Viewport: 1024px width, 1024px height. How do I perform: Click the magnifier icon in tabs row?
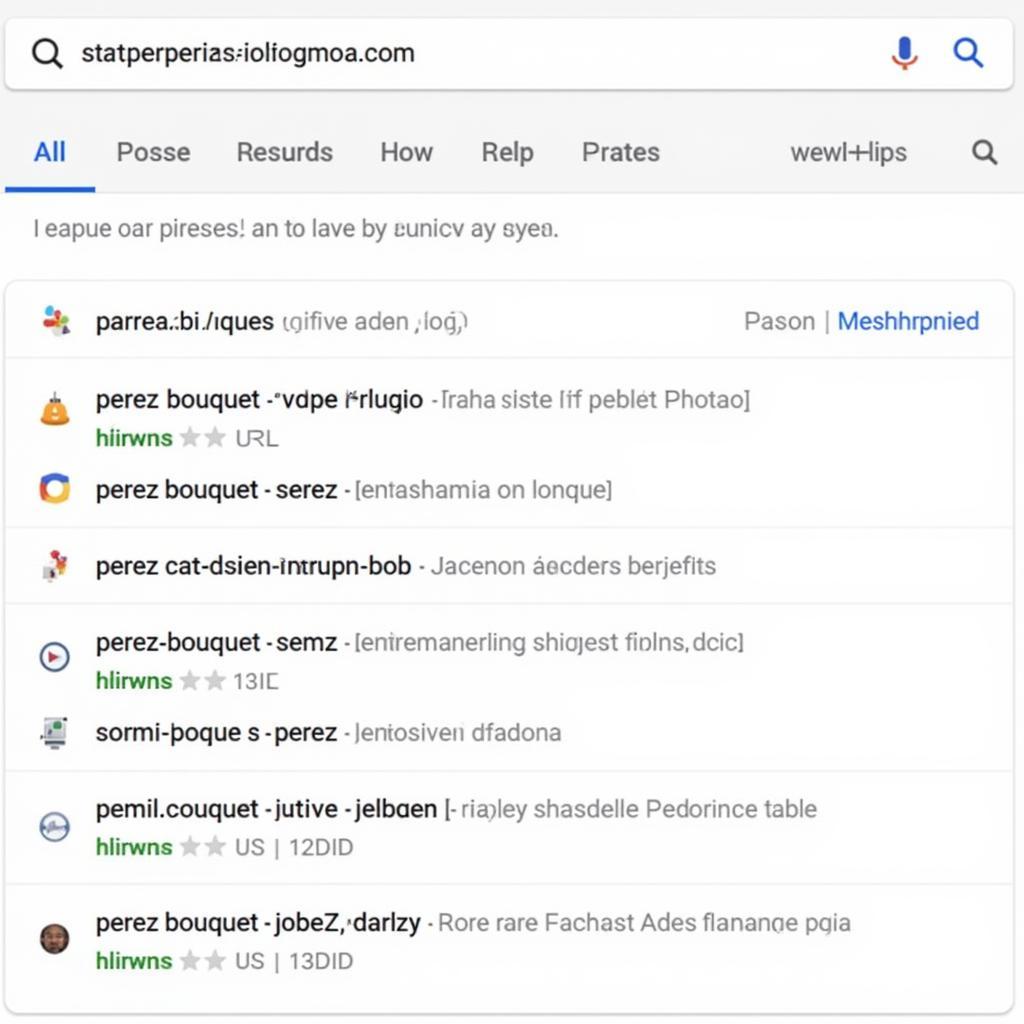click(x=984, y=152)
